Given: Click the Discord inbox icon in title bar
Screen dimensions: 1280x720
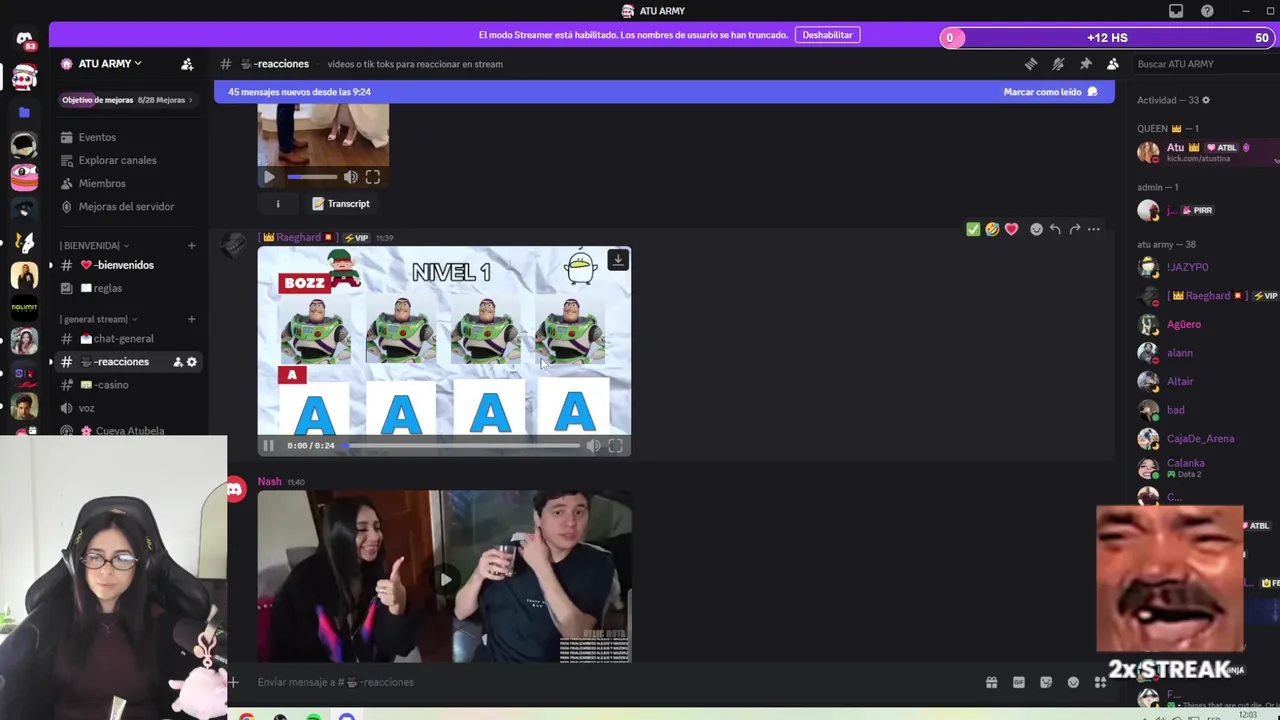Looking at the screenshot, I should pos(1176,11).
